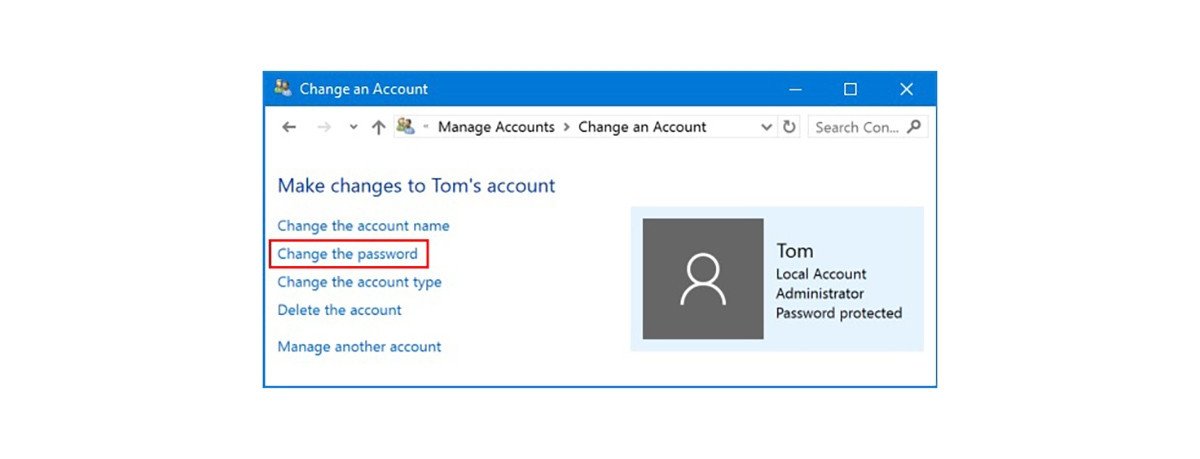The image size is (1200, 459).
Task: Click the Forward navigation arrow
Action: [323, 127]
